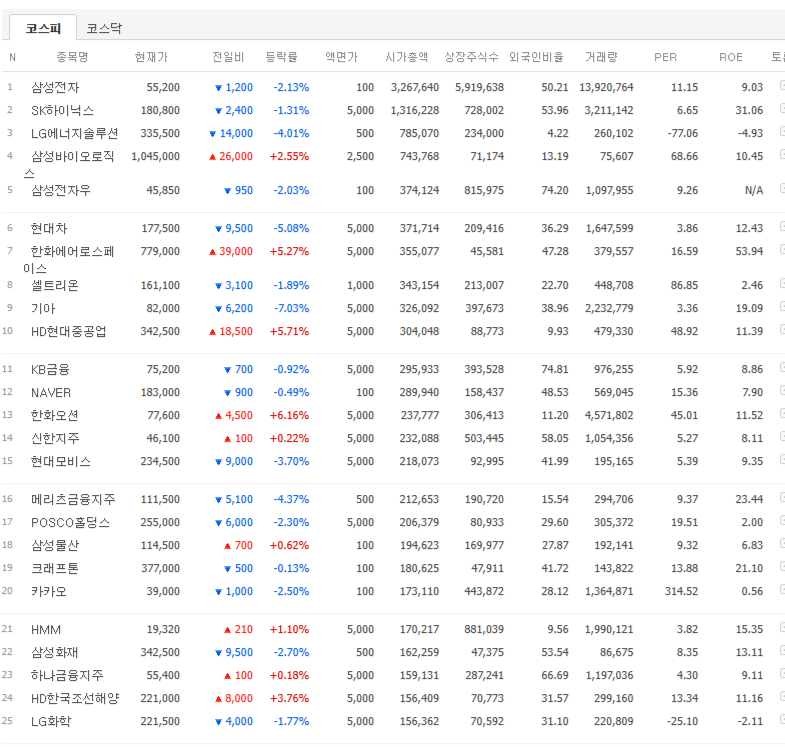Click the 카카오 stock name
The image size is (785, 747).
click(x=49, y=592)
